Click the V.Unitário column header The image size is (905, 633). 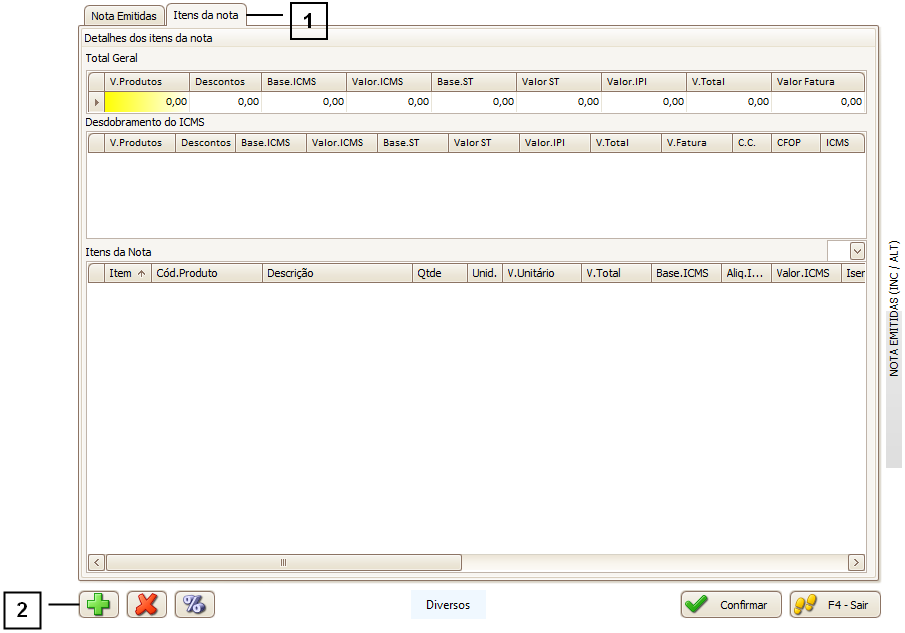click(541, 273)
